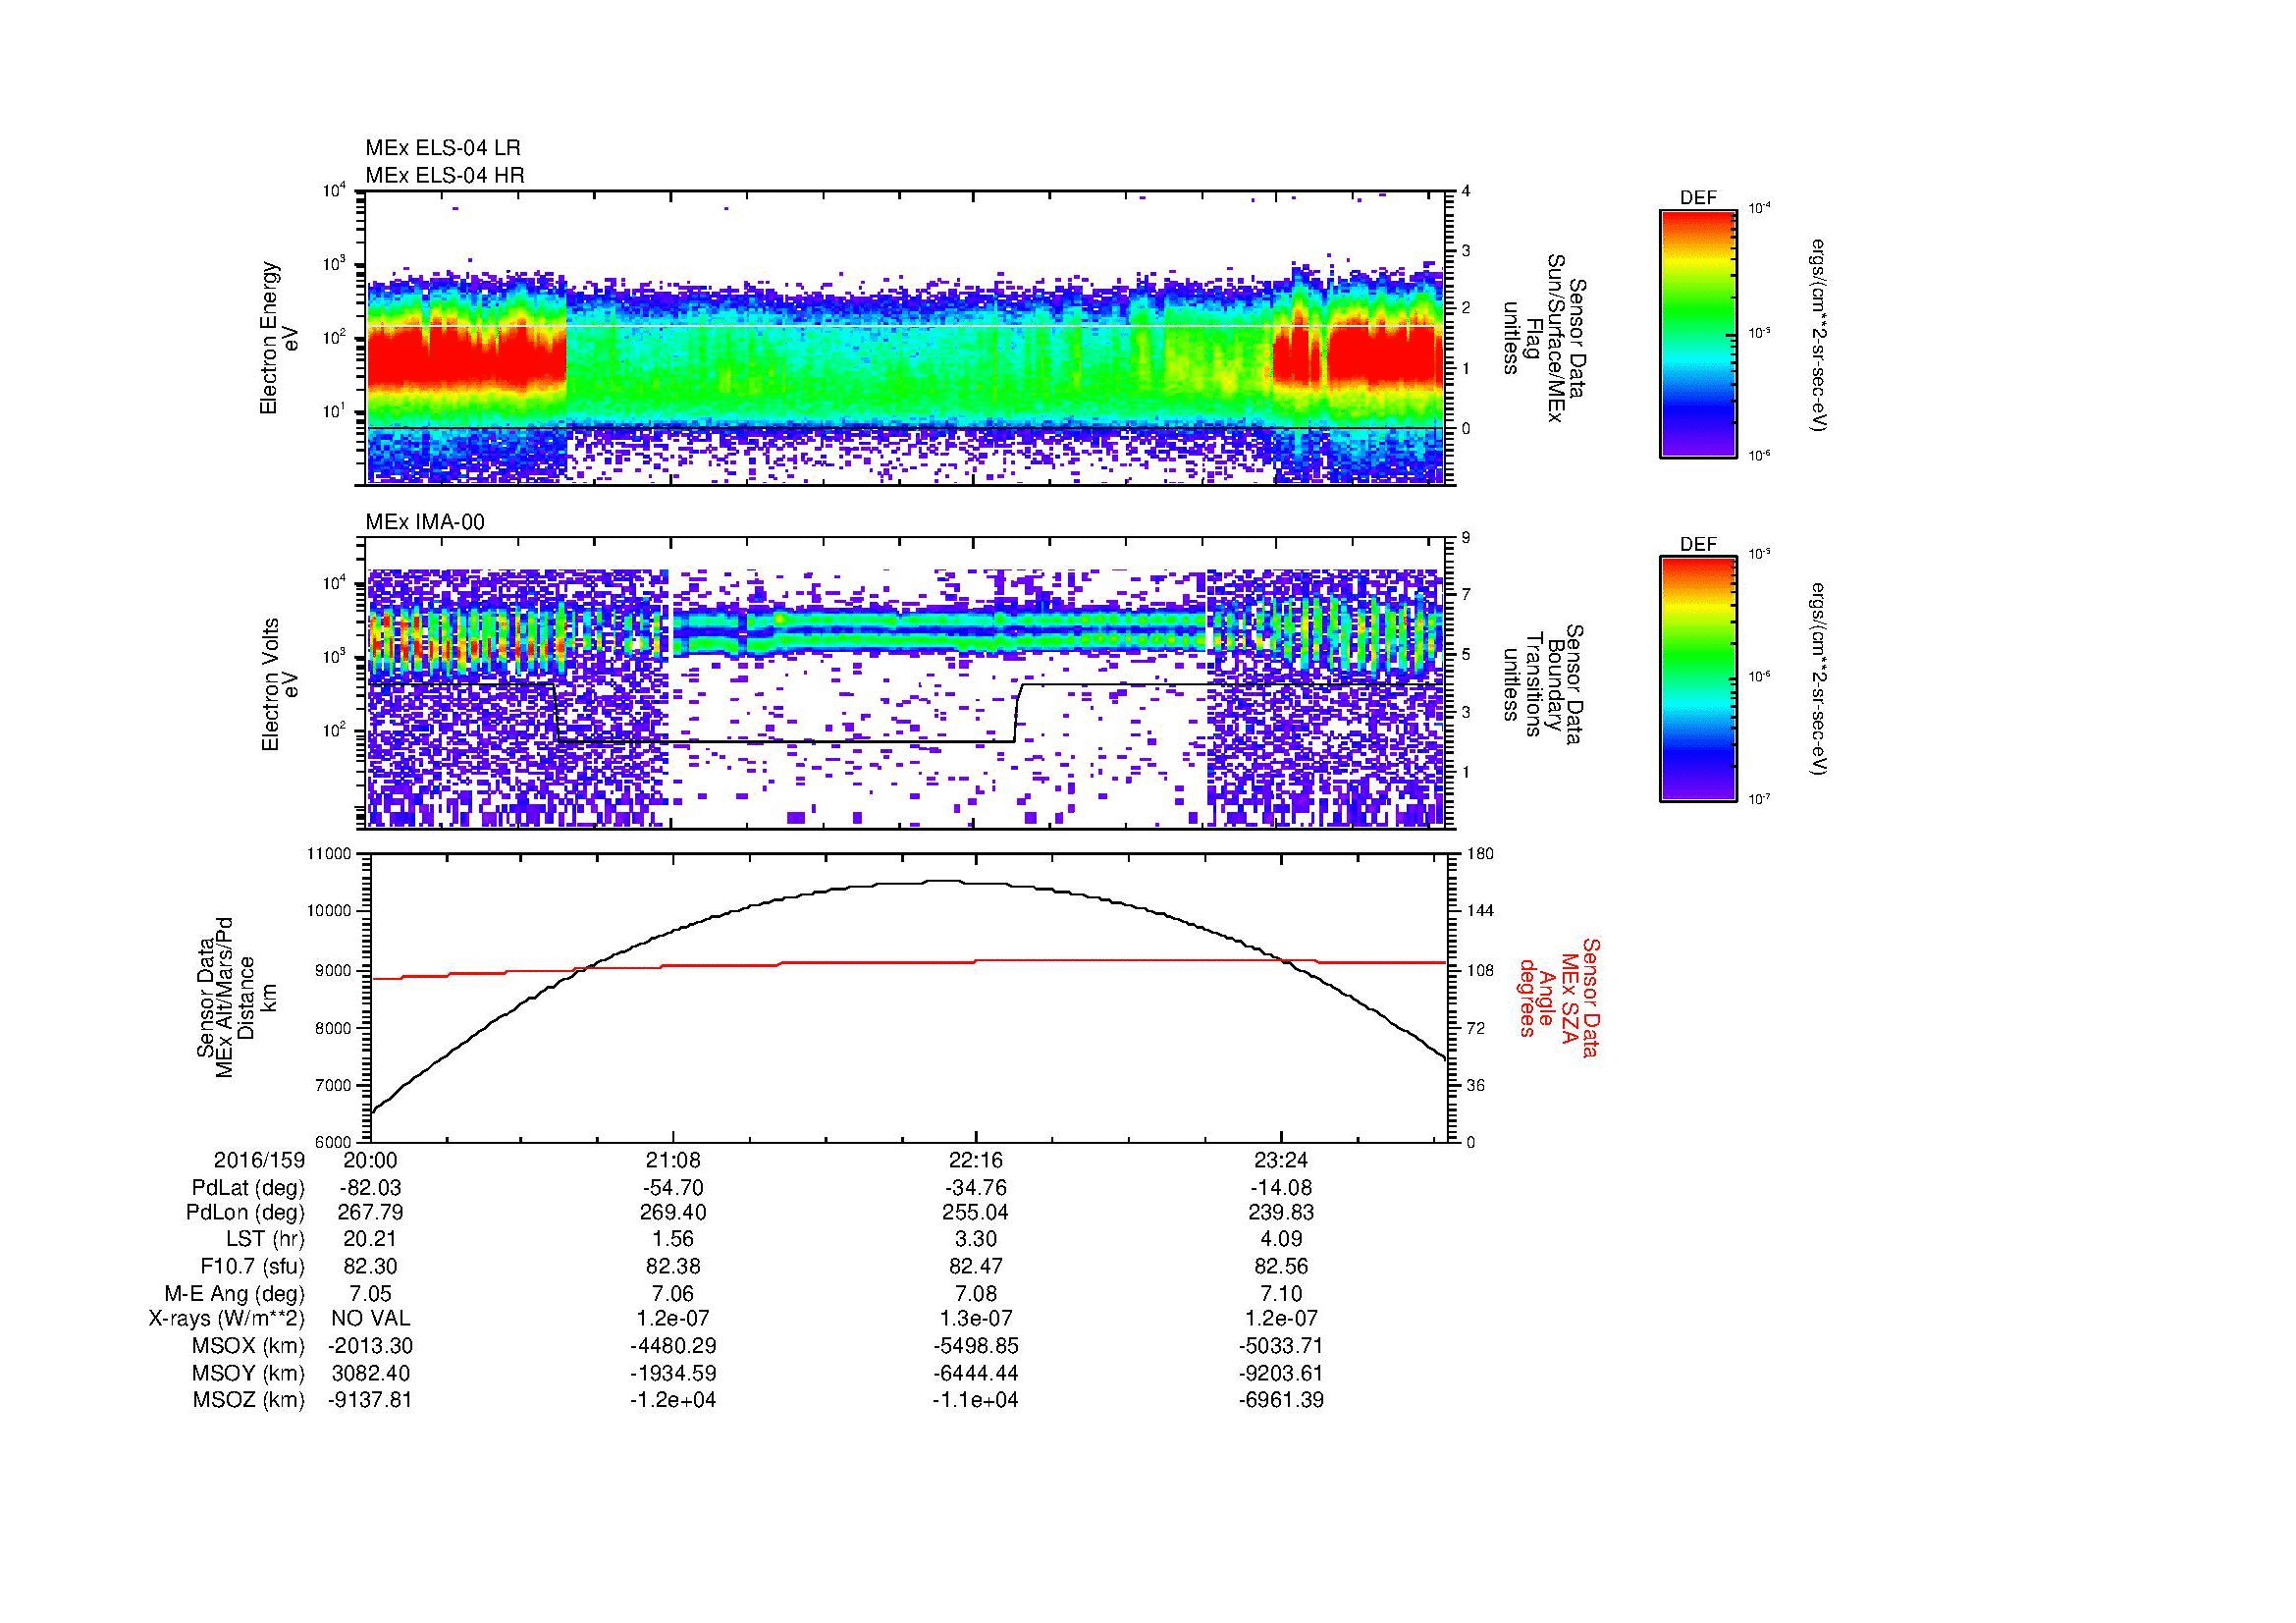Select the Electron Energy eV axis label

(x=279, y=338)
